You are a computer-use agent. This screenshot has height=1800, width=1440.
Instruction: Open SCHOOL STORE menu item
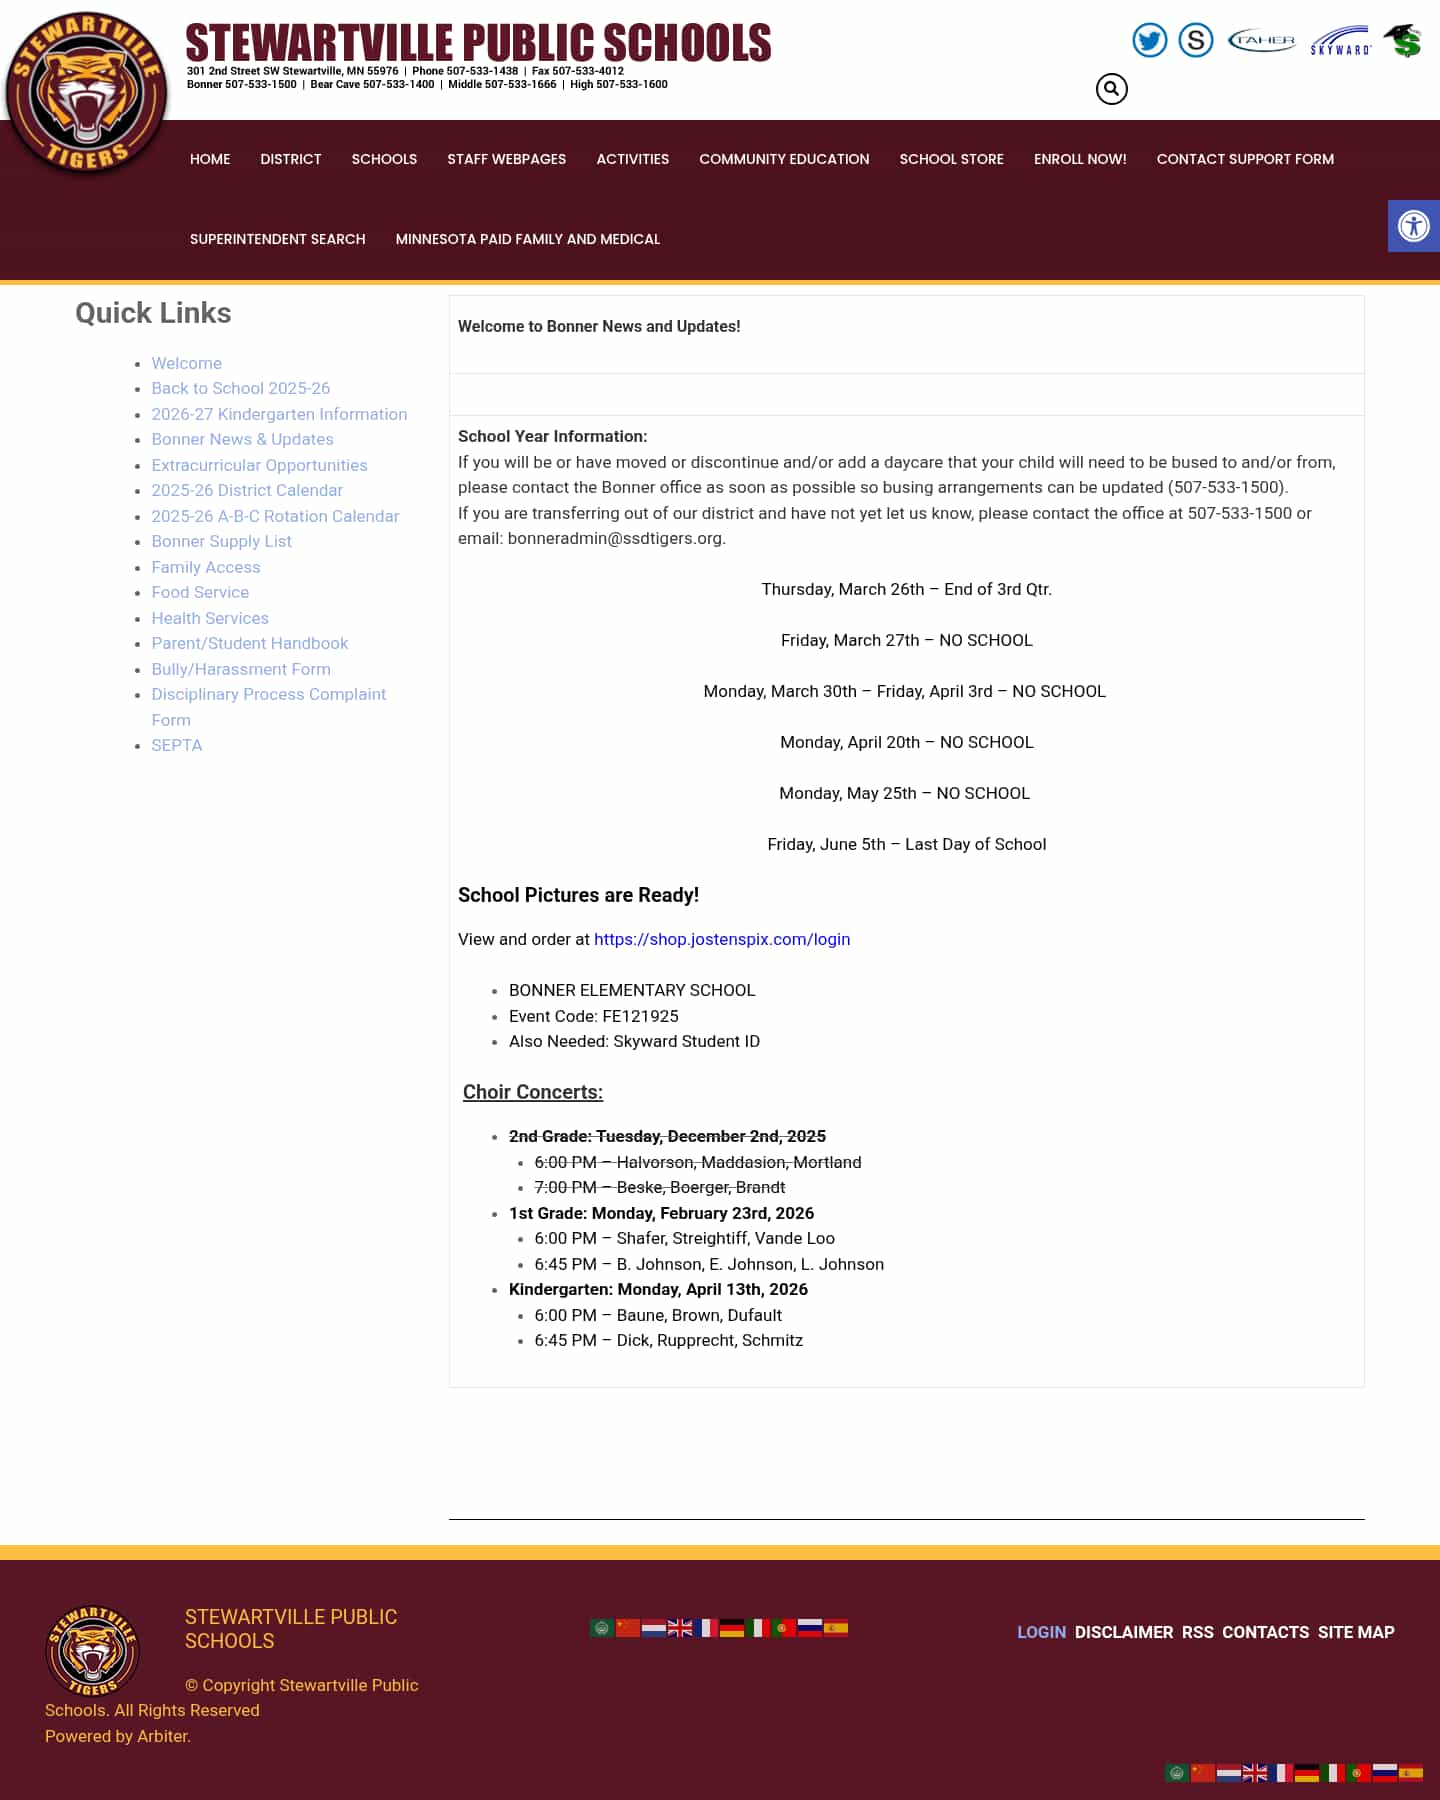click(x=952, y=159)
